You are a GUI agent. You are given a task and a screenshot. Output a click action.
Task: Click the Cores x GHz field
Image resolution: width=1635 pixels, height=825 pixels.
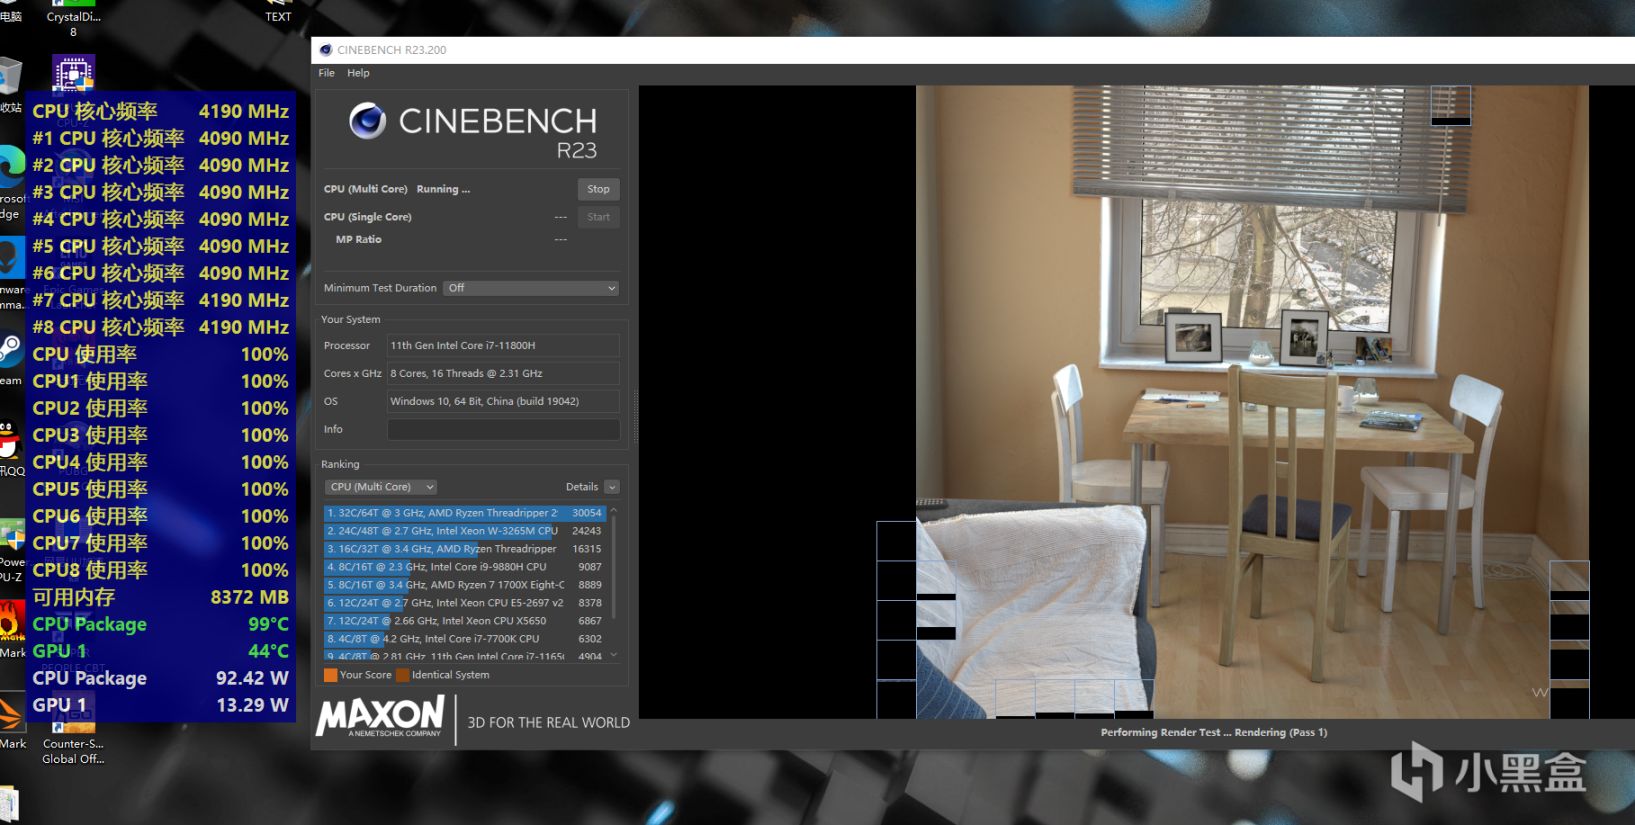(503, 373)
